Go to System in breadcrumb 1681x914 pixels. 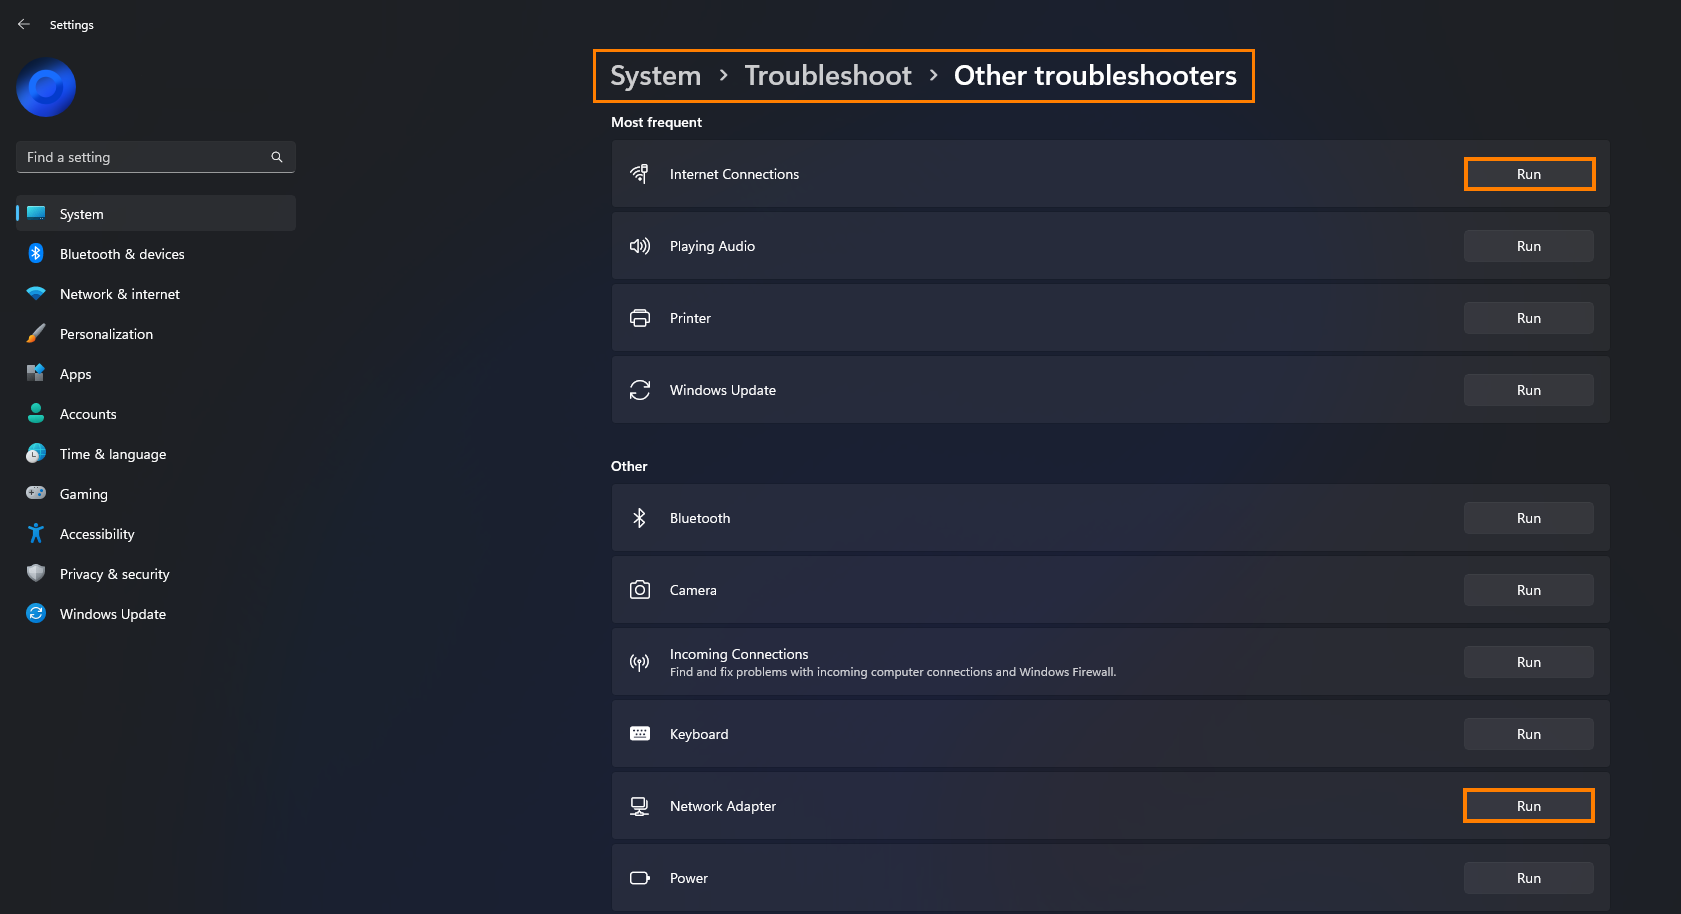[656, 76]
